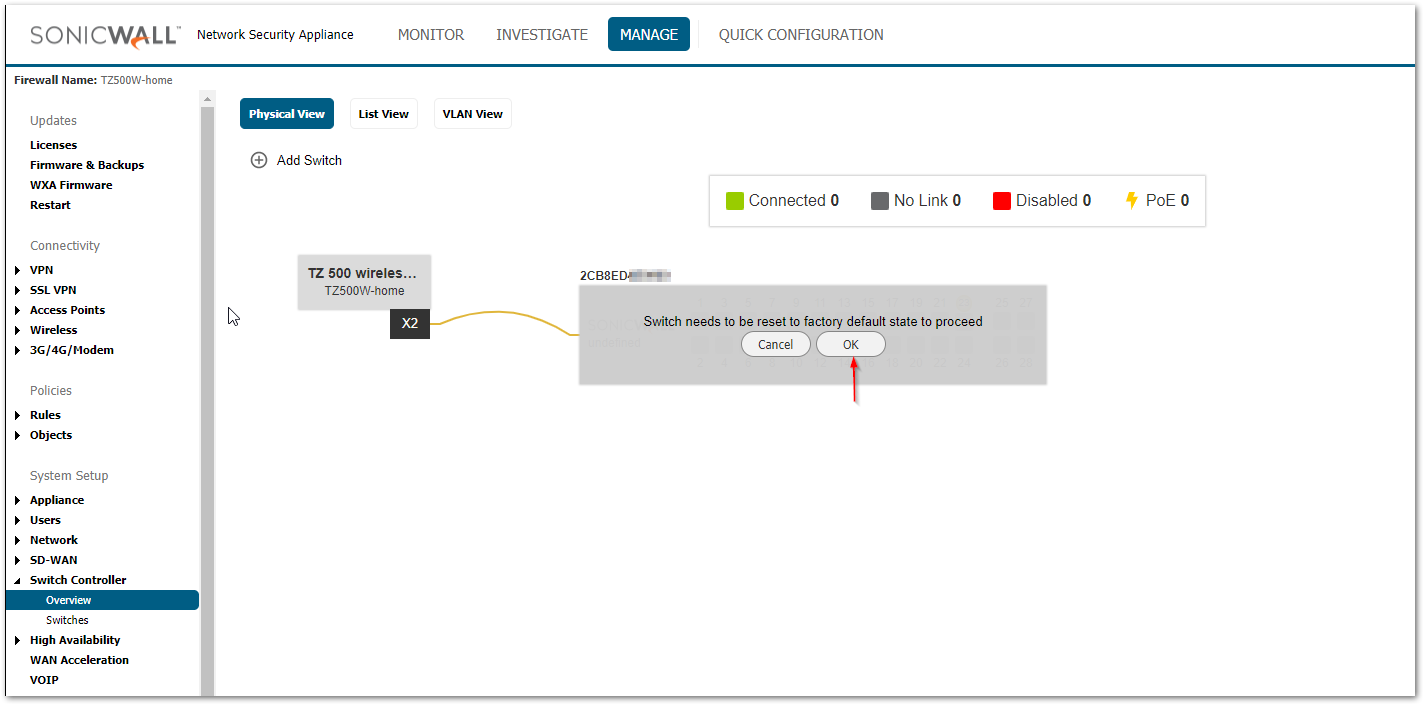Open the MONITOR top menu
Viewport: 1424px width, 705px height.
click(x=431, y=34)
